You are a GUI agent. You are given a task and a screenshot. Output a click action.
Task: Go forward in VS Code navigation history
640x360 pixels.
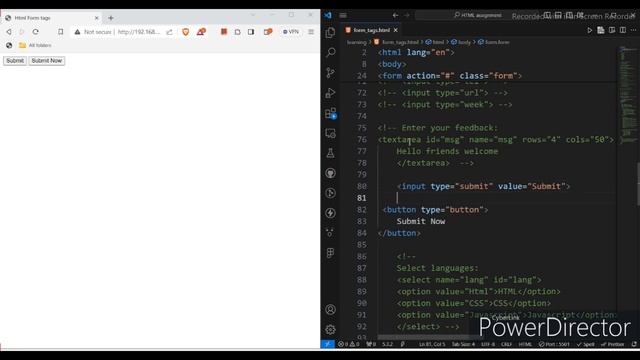[407, 16]
